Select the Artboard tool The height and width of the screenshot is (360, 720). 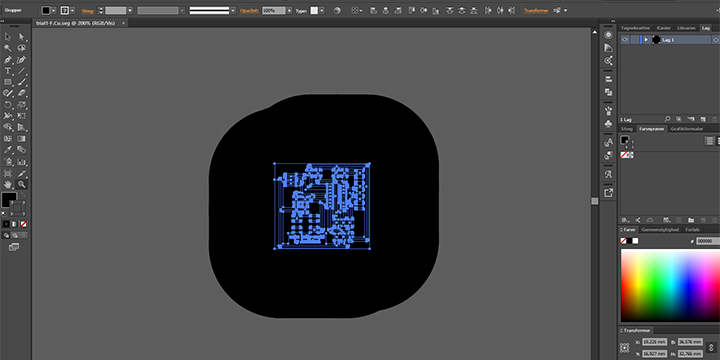click(x=8, y=173)
